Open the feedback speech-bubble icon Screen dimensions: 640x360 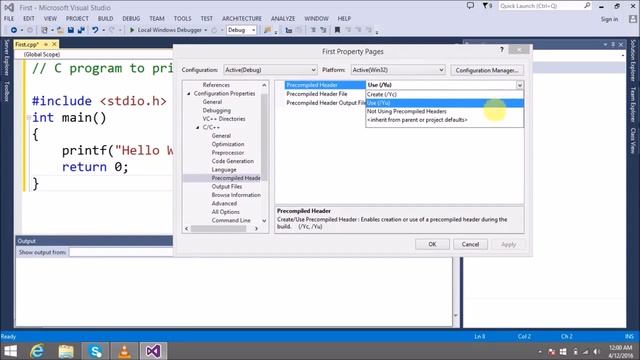coord(470,6)
